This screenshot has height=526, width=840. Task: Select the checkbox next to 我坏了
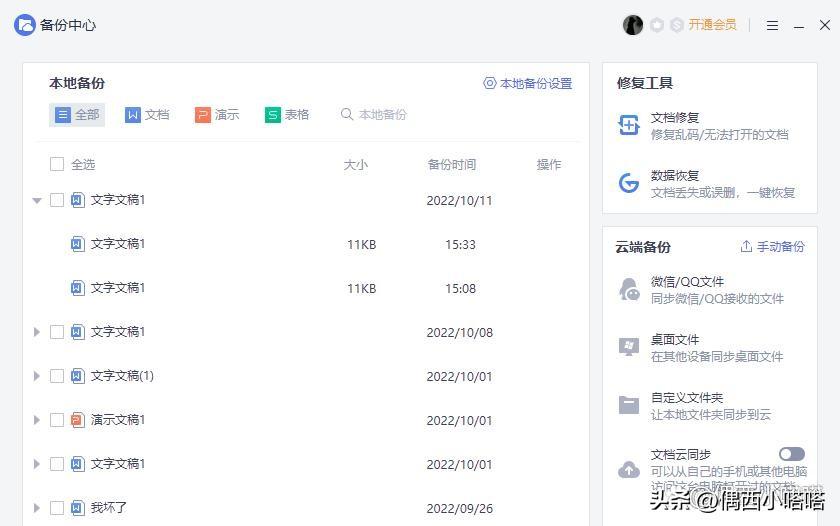pyautogui.click(x=57, y=508)
